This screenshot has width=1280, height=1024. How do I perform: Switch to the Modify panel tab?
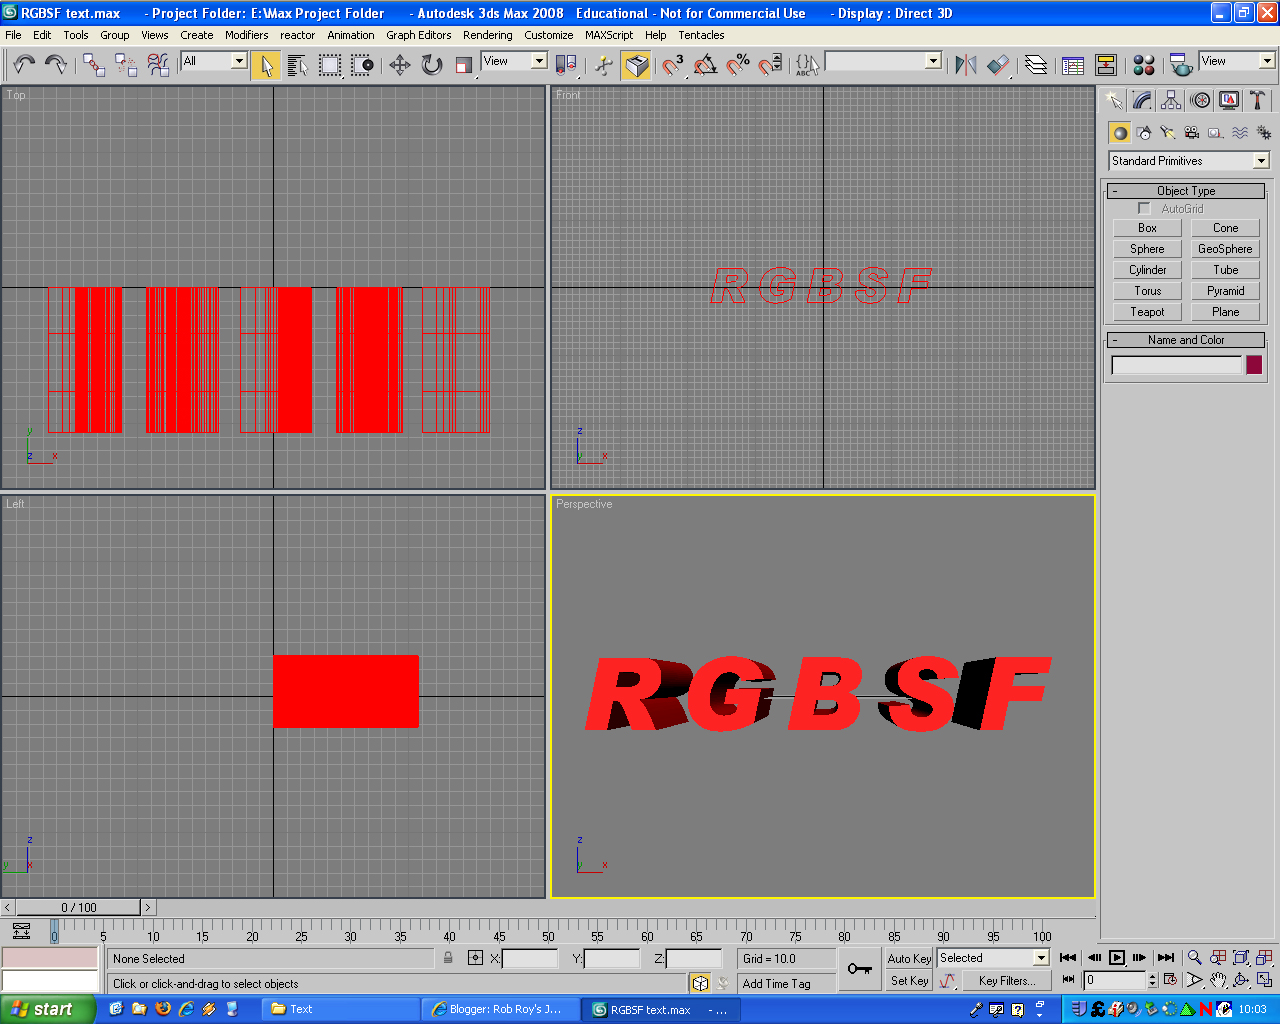click(1142, 100)
